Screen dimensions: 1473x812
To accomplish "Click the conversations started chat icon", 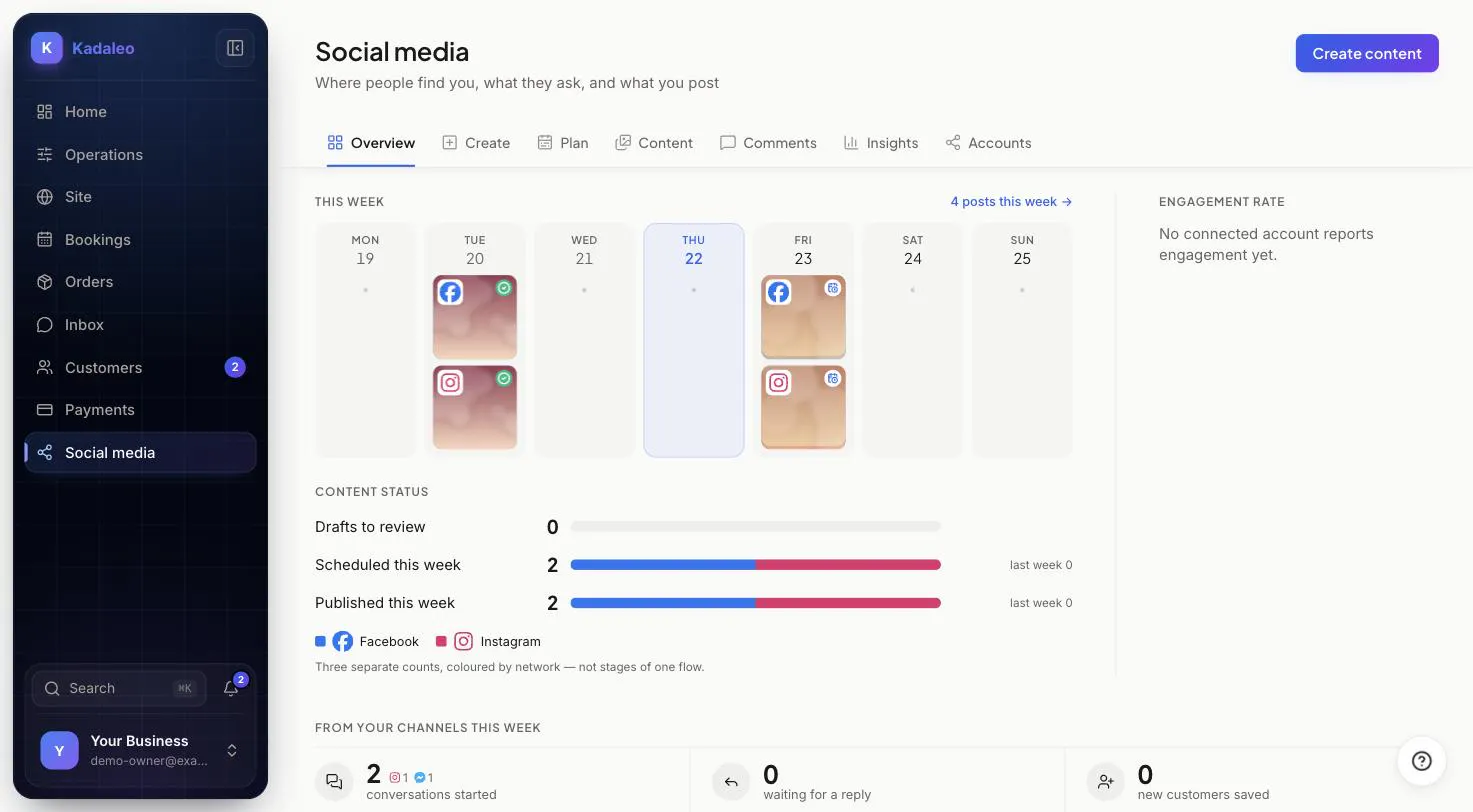I will click(334, 782).
